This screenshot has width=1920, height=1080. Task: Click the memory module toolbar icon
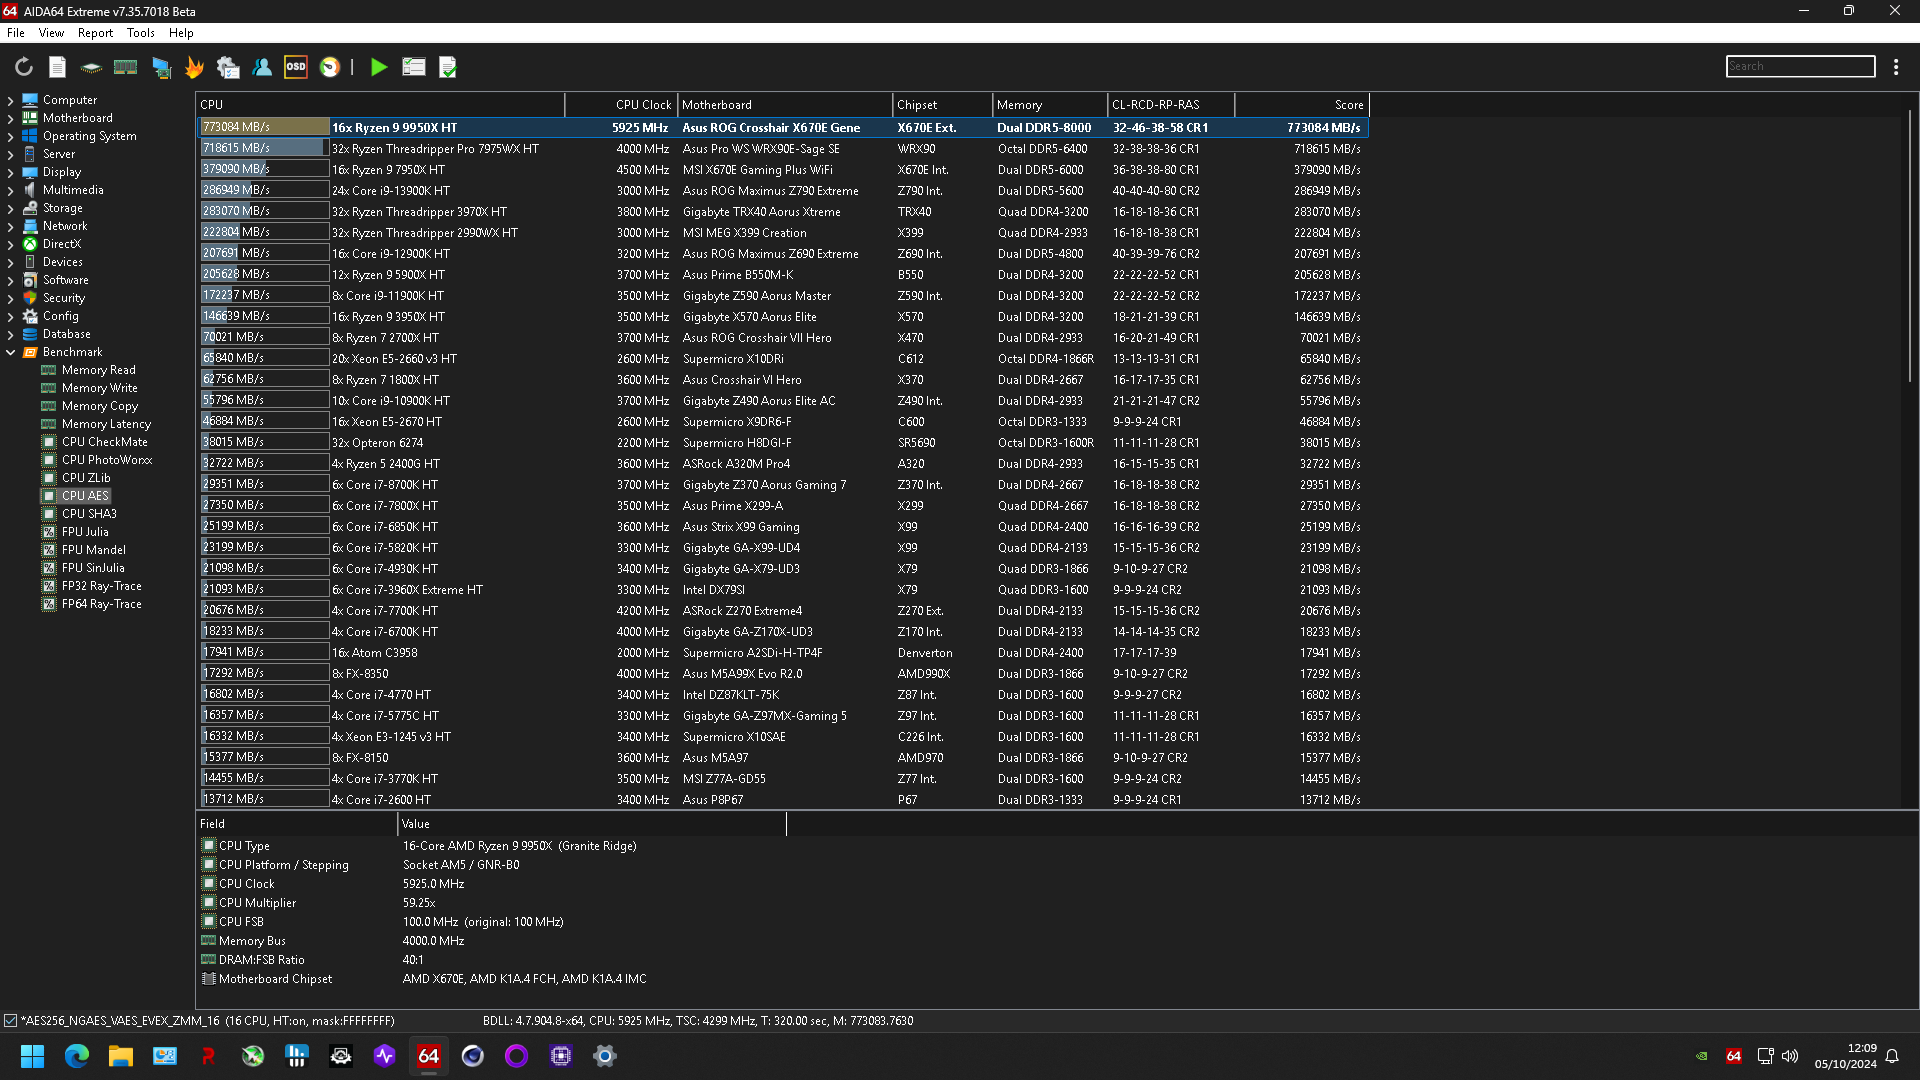pos(125,67)
